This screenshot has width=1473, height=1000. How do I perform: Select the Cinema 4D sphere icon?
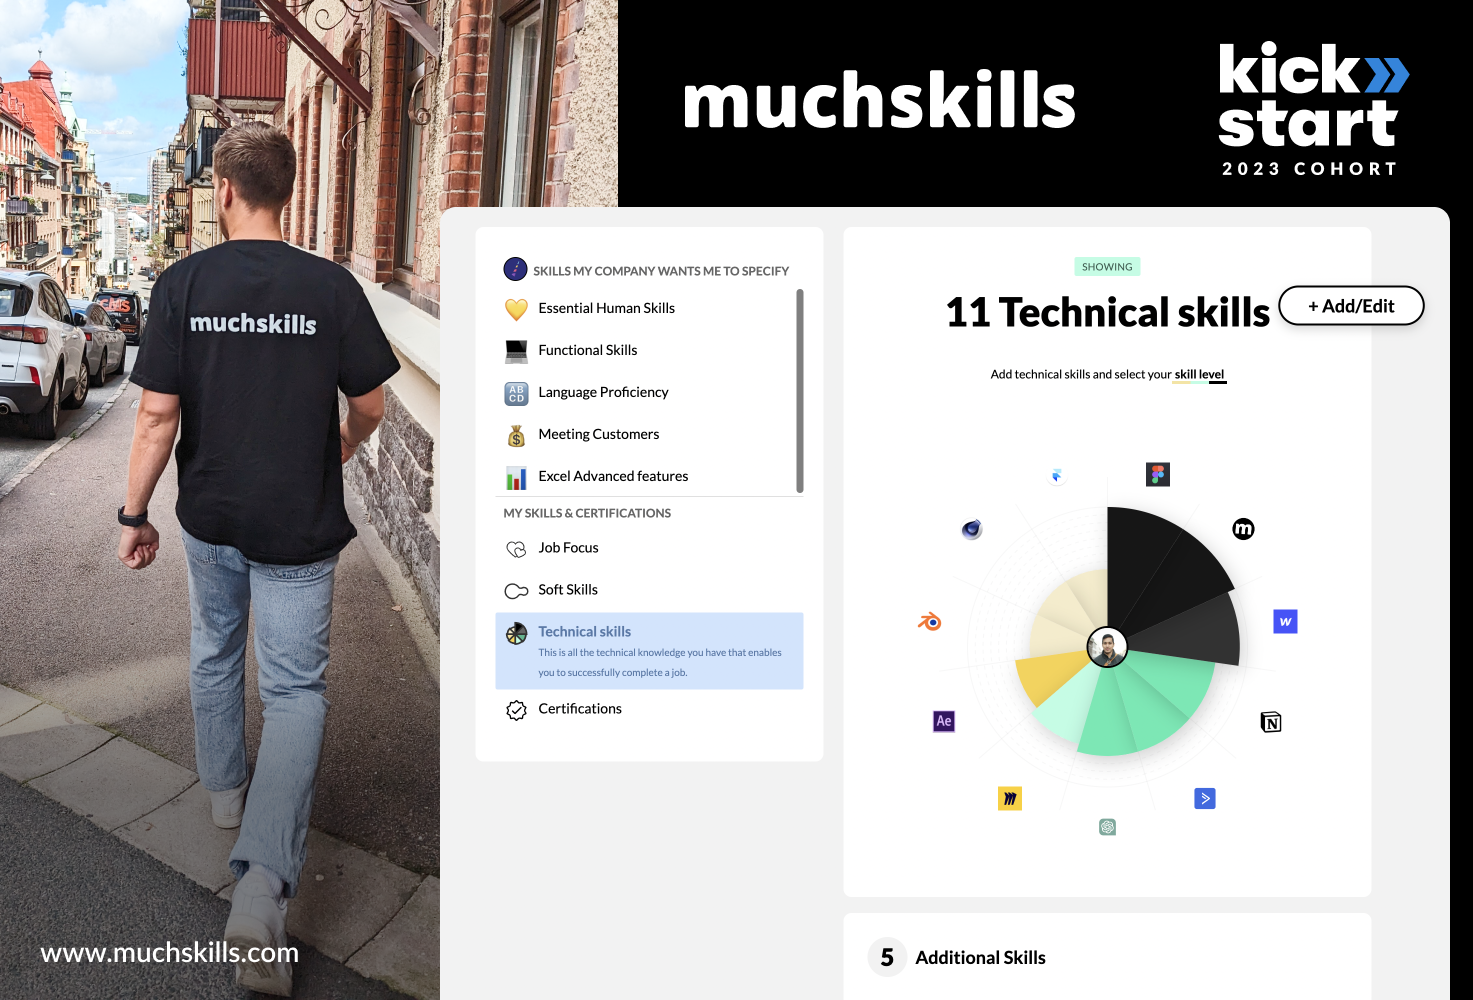971,529
